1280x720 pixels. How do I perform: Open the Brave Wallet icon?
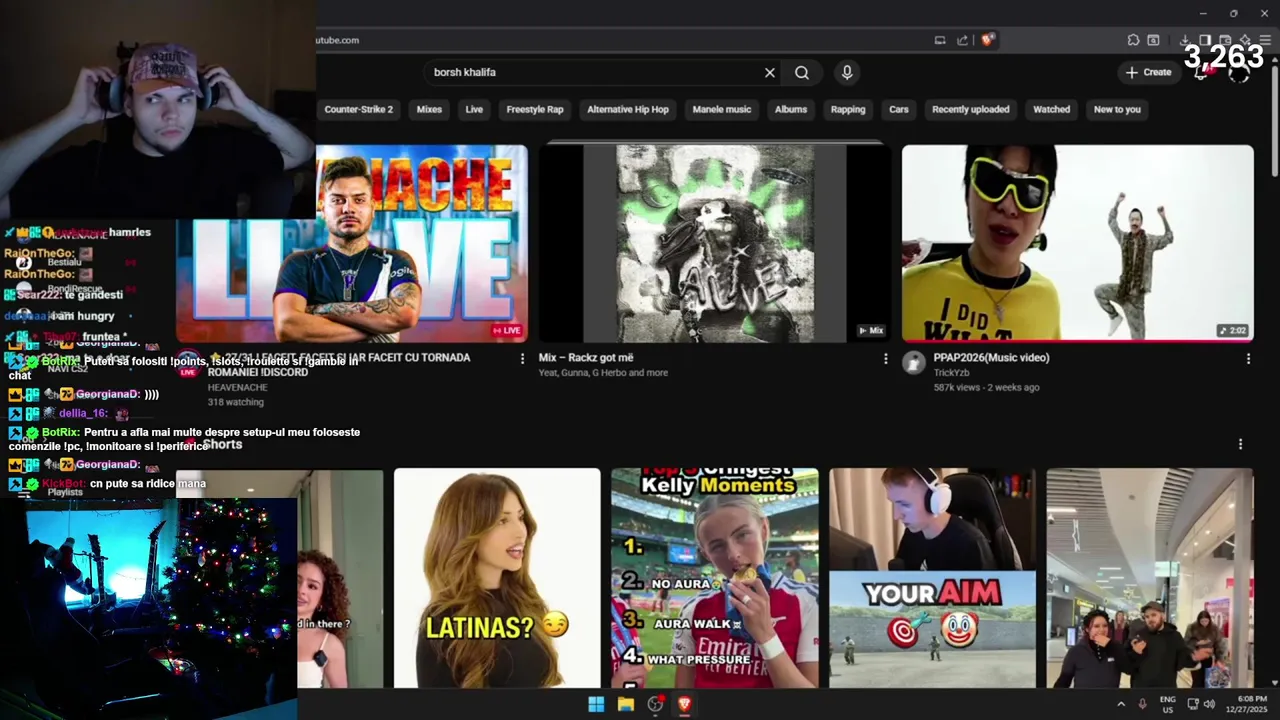tap(1225, 40)
